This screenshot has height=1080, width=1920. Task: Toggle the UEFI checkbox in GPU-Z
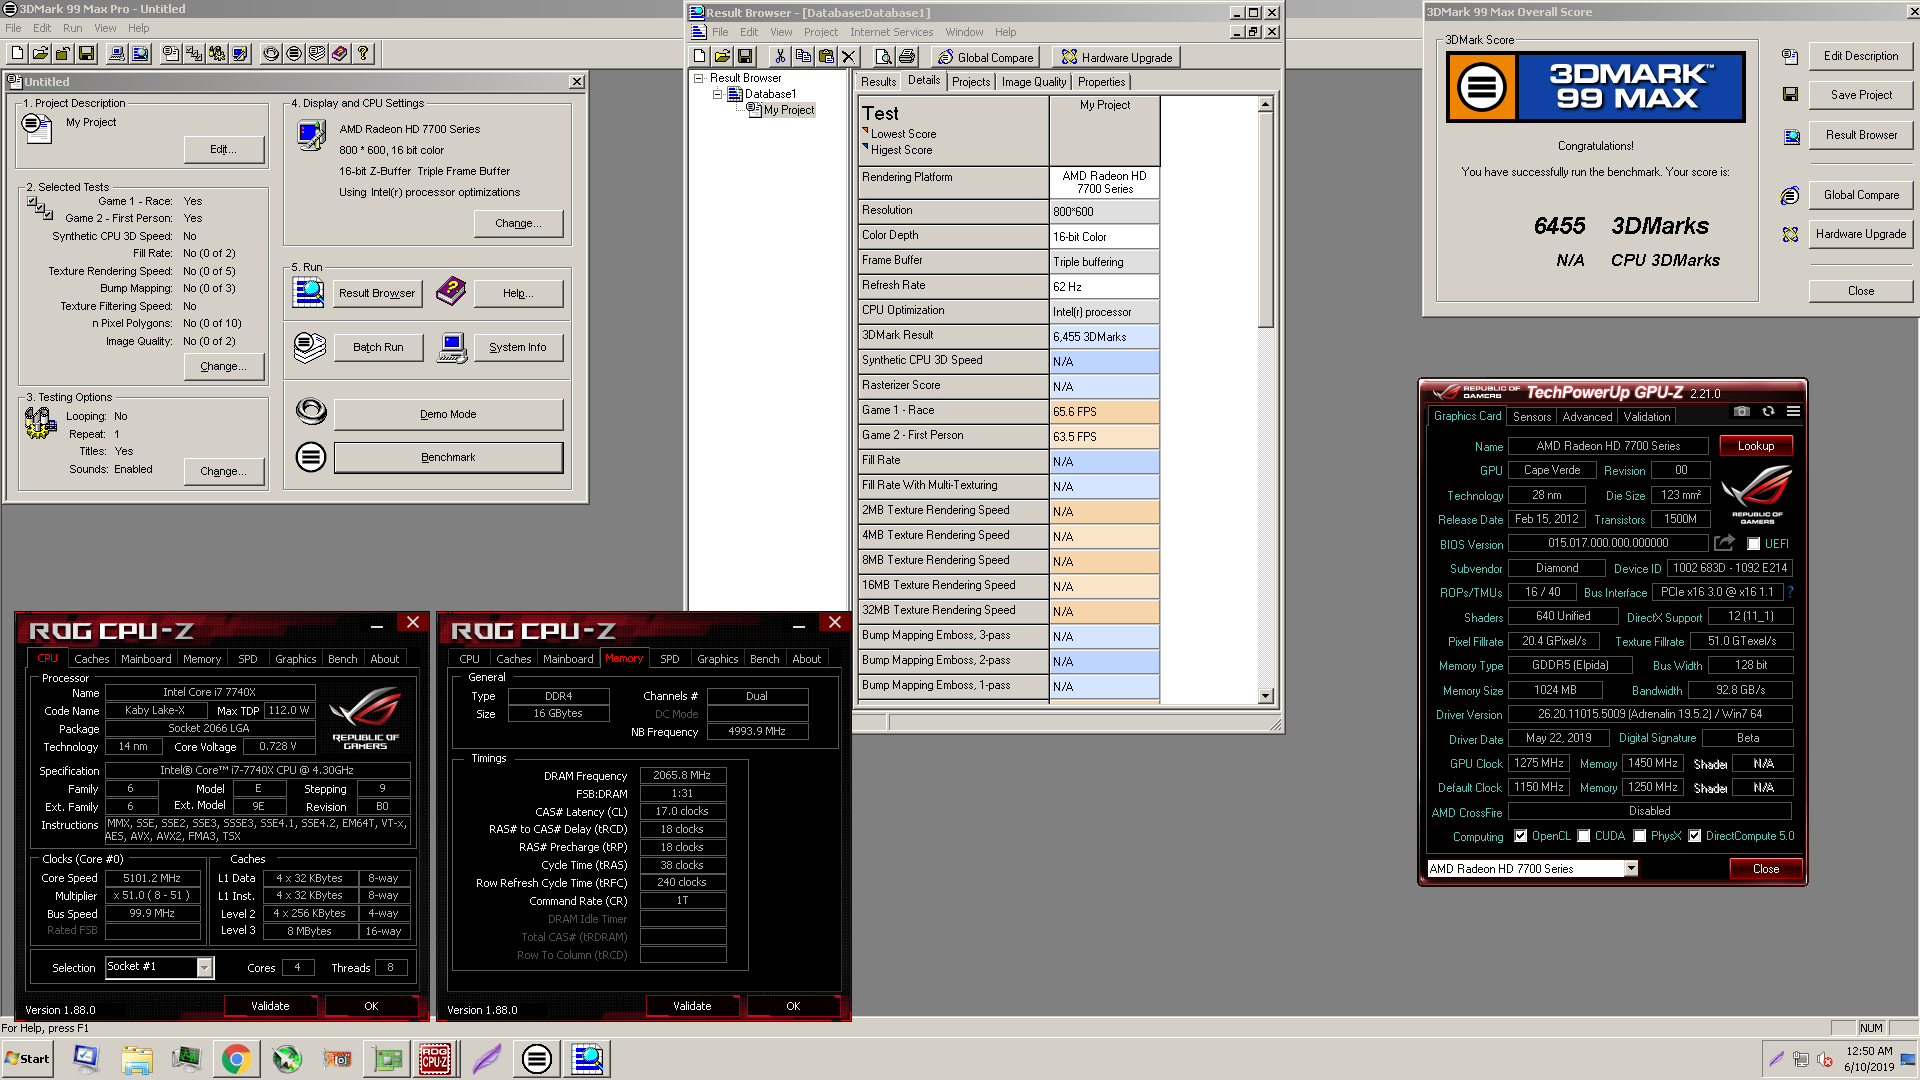1753,544
